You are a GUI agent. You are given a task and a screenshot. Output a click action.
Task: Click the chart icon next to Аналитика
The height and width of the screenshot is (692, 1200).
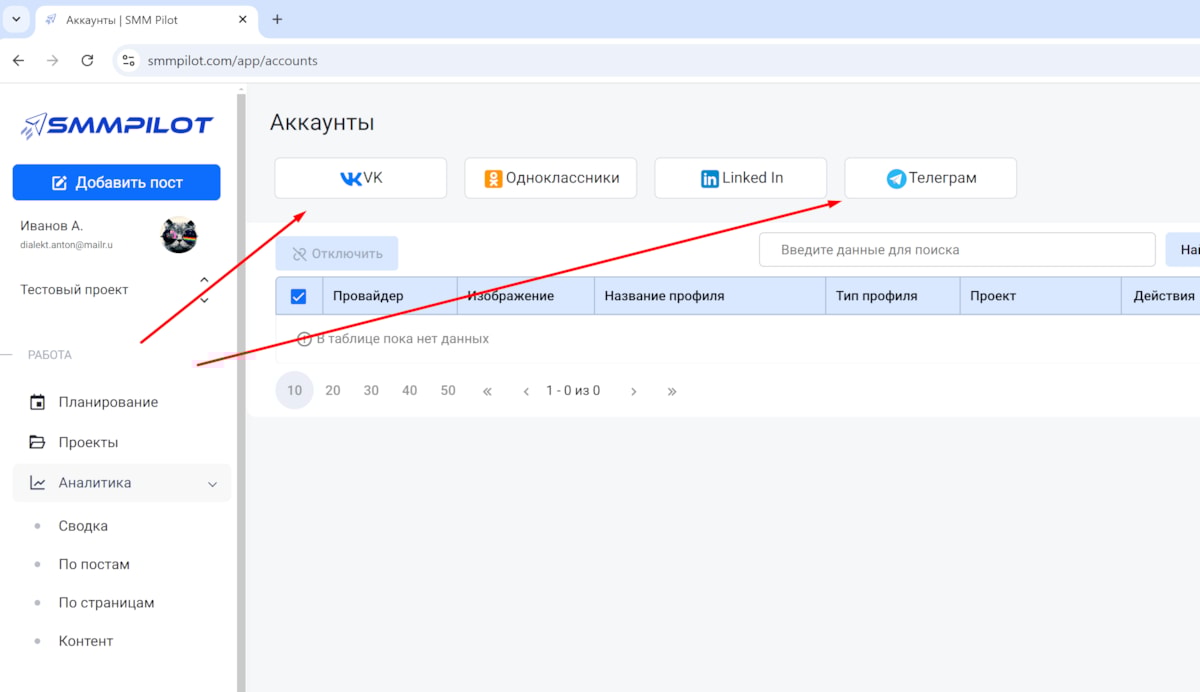tap(38, 483)
